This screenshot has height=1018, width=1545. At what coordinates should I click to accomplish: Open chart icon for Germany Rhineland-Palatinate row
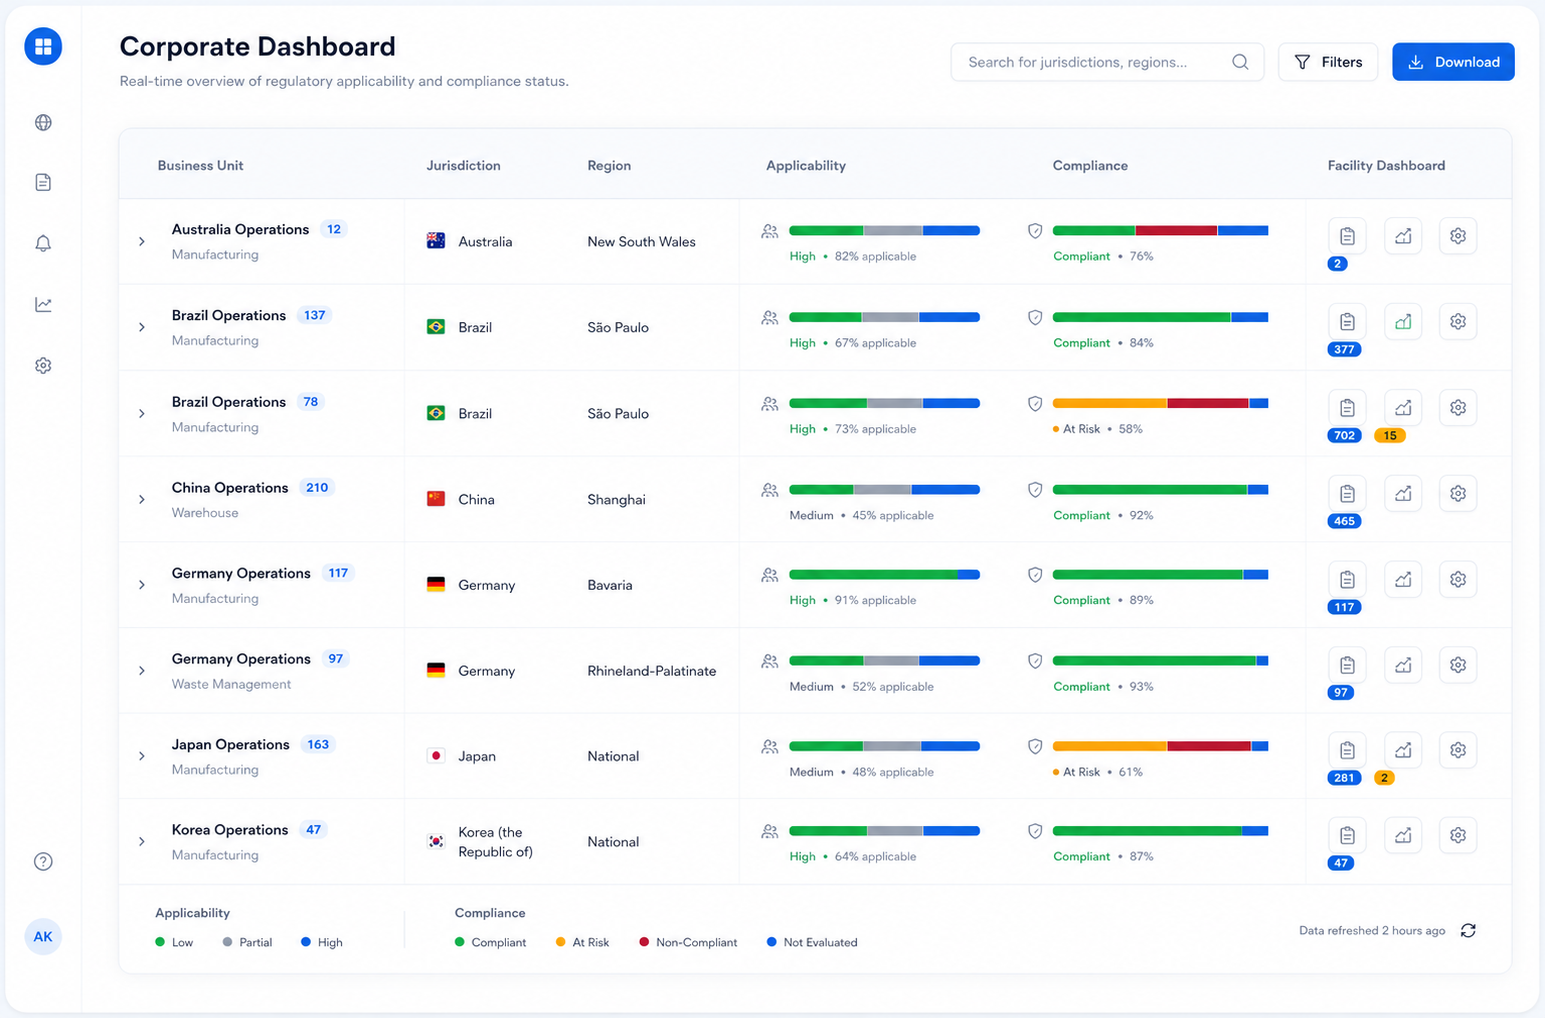tap(1403, 665)
